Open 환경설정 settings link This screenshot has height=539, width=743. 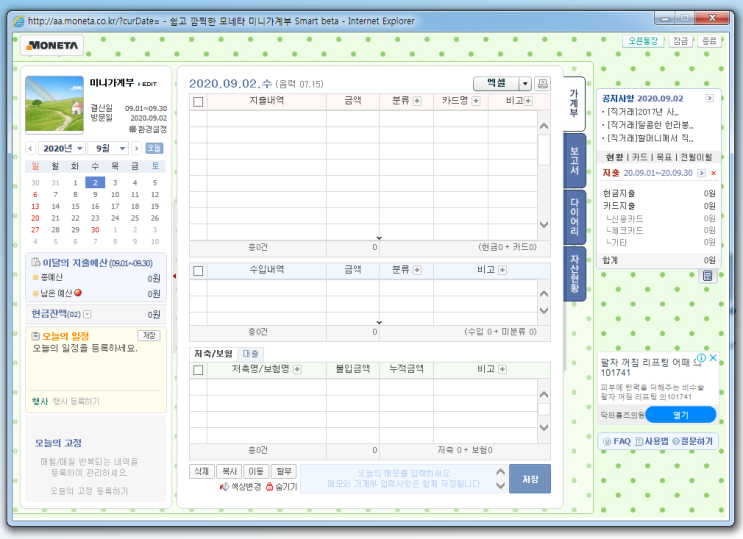pos(147,129)
